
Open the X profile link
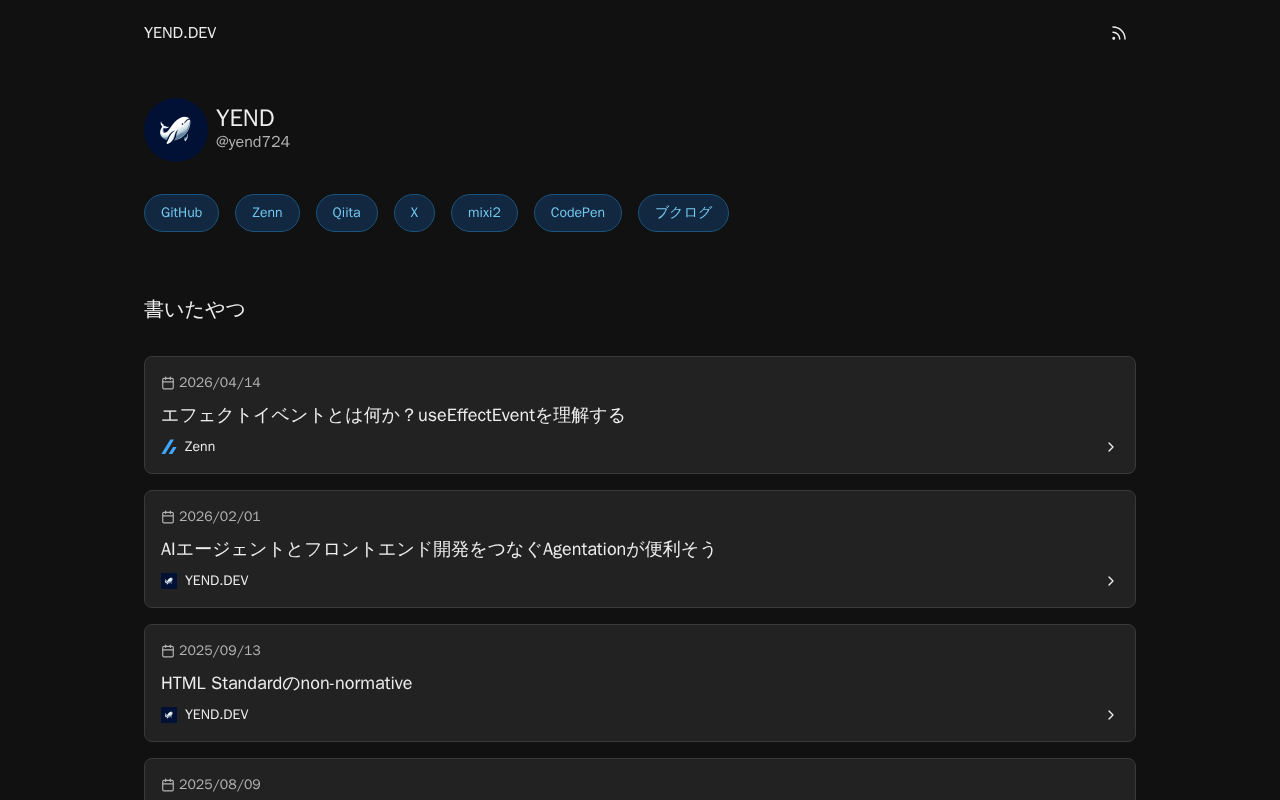click(x=414, y=213)
